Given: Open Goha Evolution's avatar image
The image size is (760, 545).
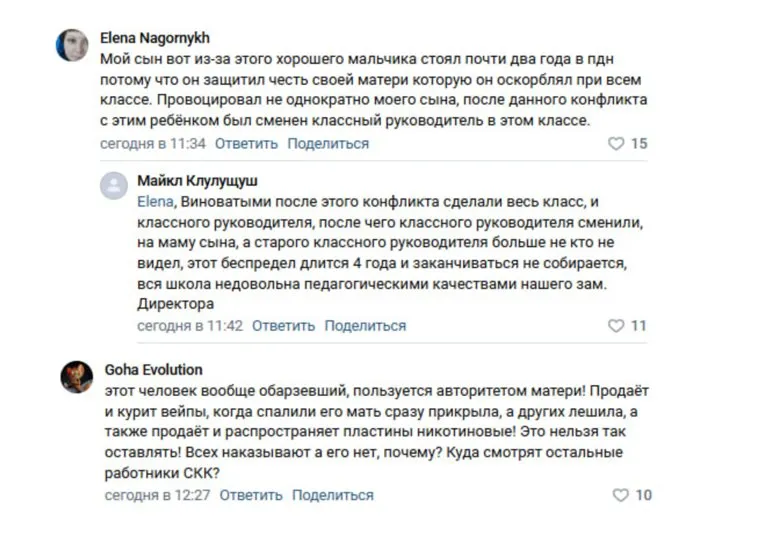Looking at the screenshot, I should coord(76,377).
